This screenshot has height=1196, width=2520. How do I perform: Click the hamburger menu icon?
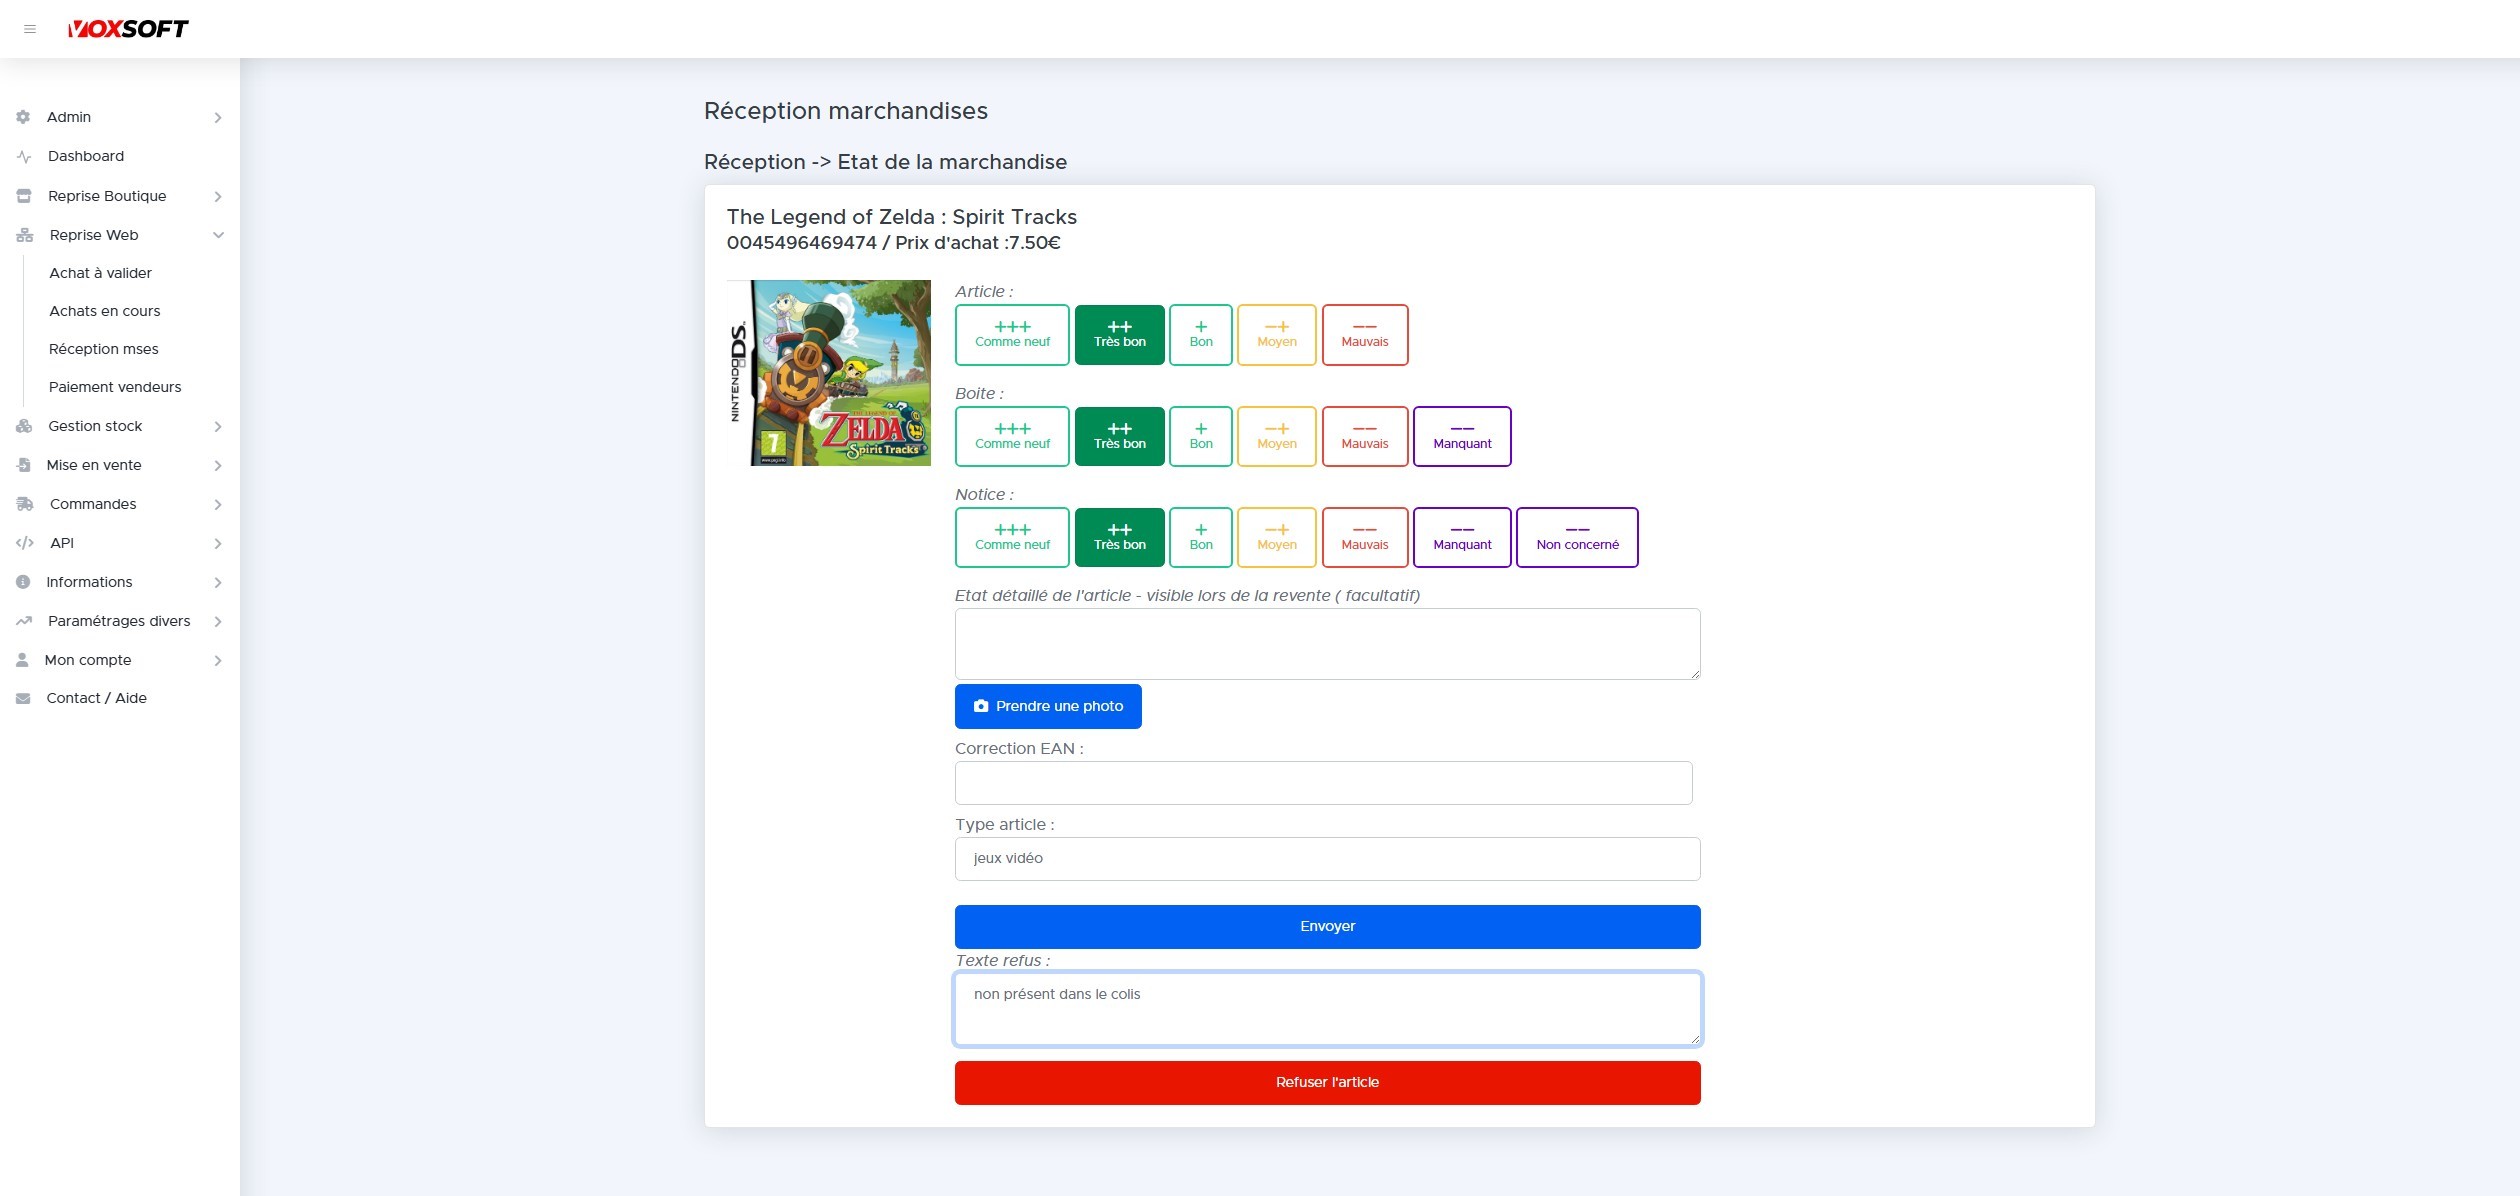pyautogui.click(x=30, y=29)
